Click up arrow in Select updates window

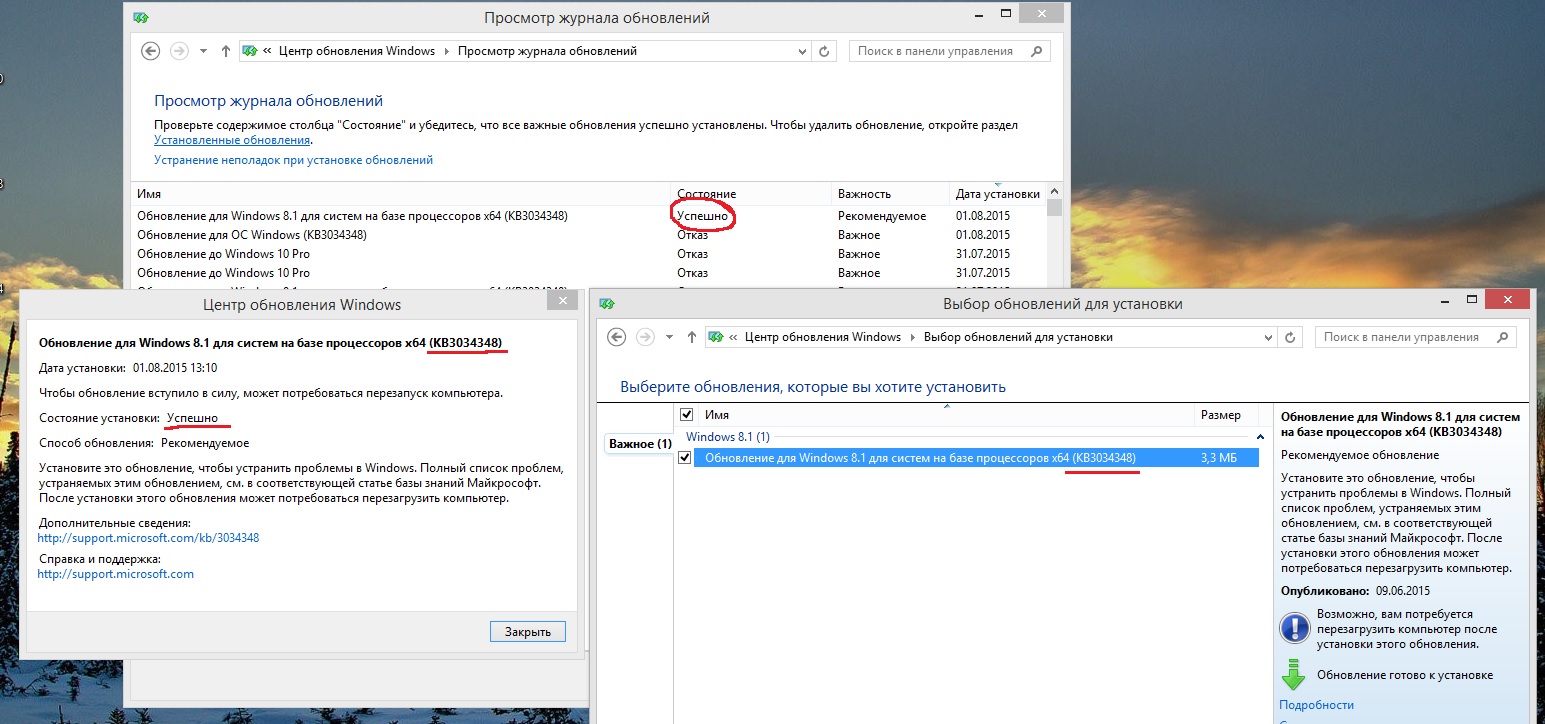692,337
